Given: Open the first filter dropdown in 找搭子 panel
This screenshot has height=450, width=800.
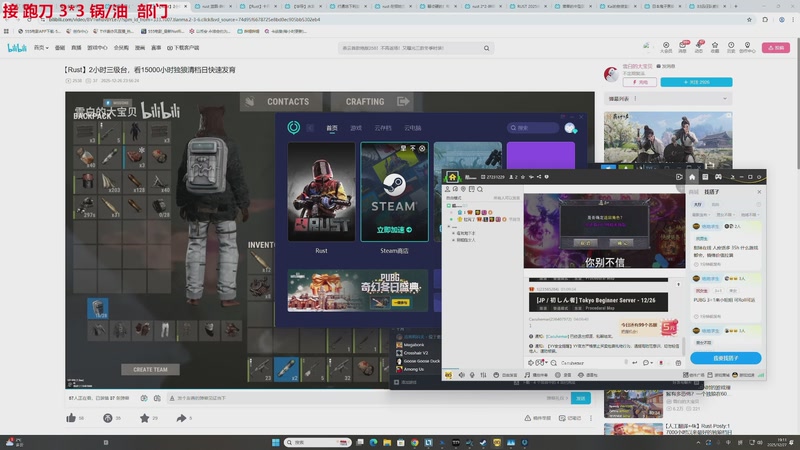Looking at the screenshot, I should (x=701, y=215).
